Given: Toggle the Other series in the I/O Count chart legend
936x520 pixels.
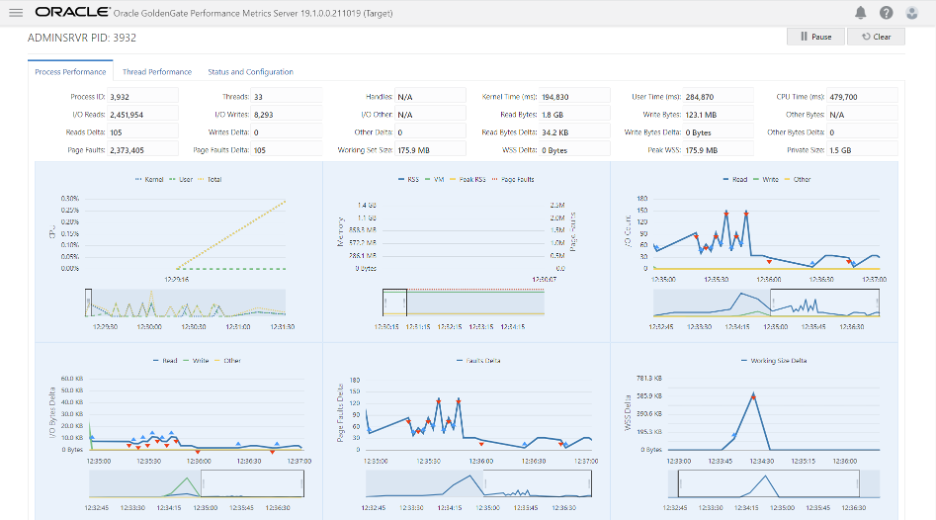Looking at the screenshot, I should 798,179.
